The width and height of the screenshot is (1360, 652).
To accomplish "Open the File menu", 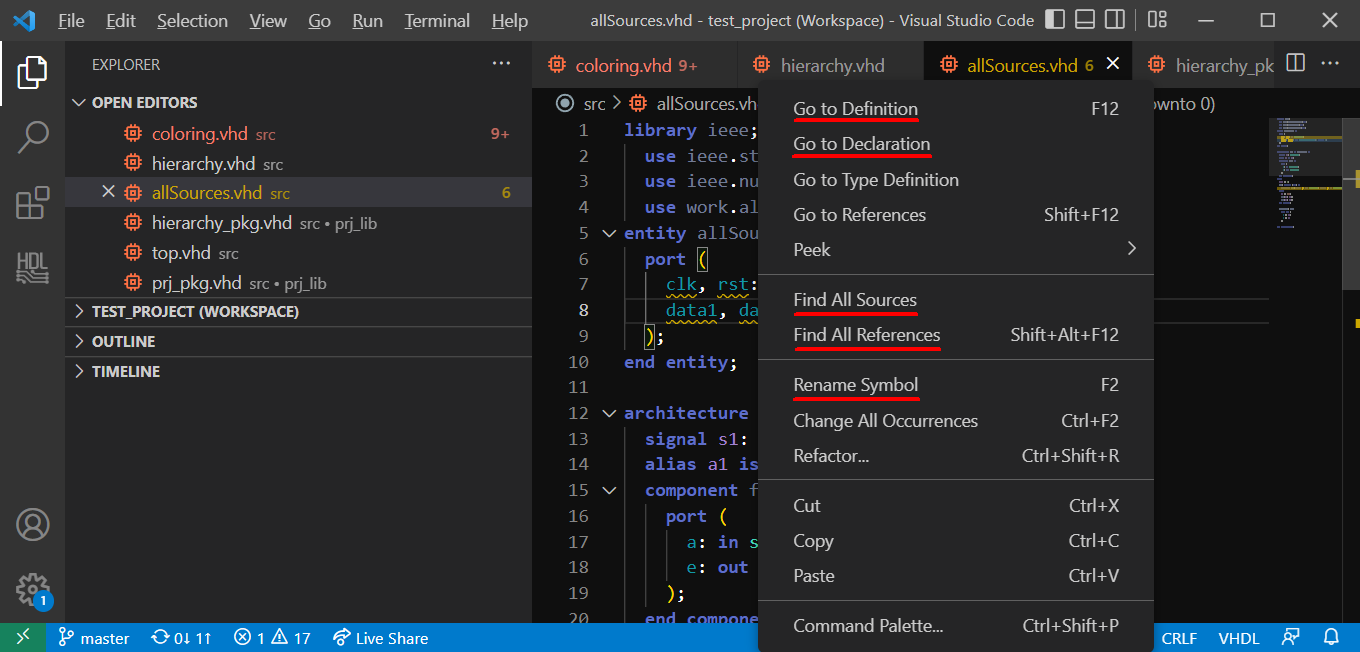I will pyautogui.click(x=71, y=20).
